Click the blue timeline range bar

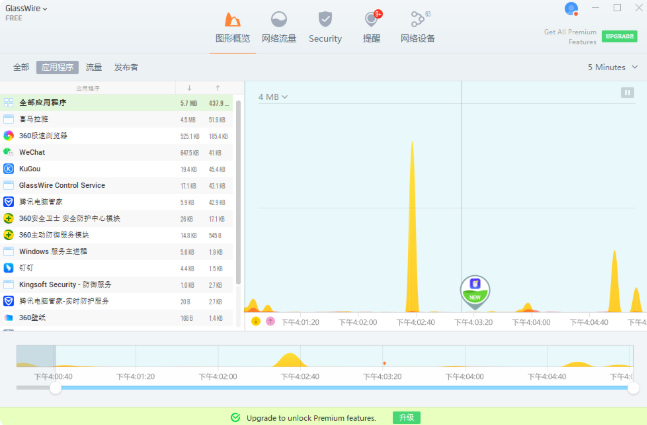[x=344, y=388]
